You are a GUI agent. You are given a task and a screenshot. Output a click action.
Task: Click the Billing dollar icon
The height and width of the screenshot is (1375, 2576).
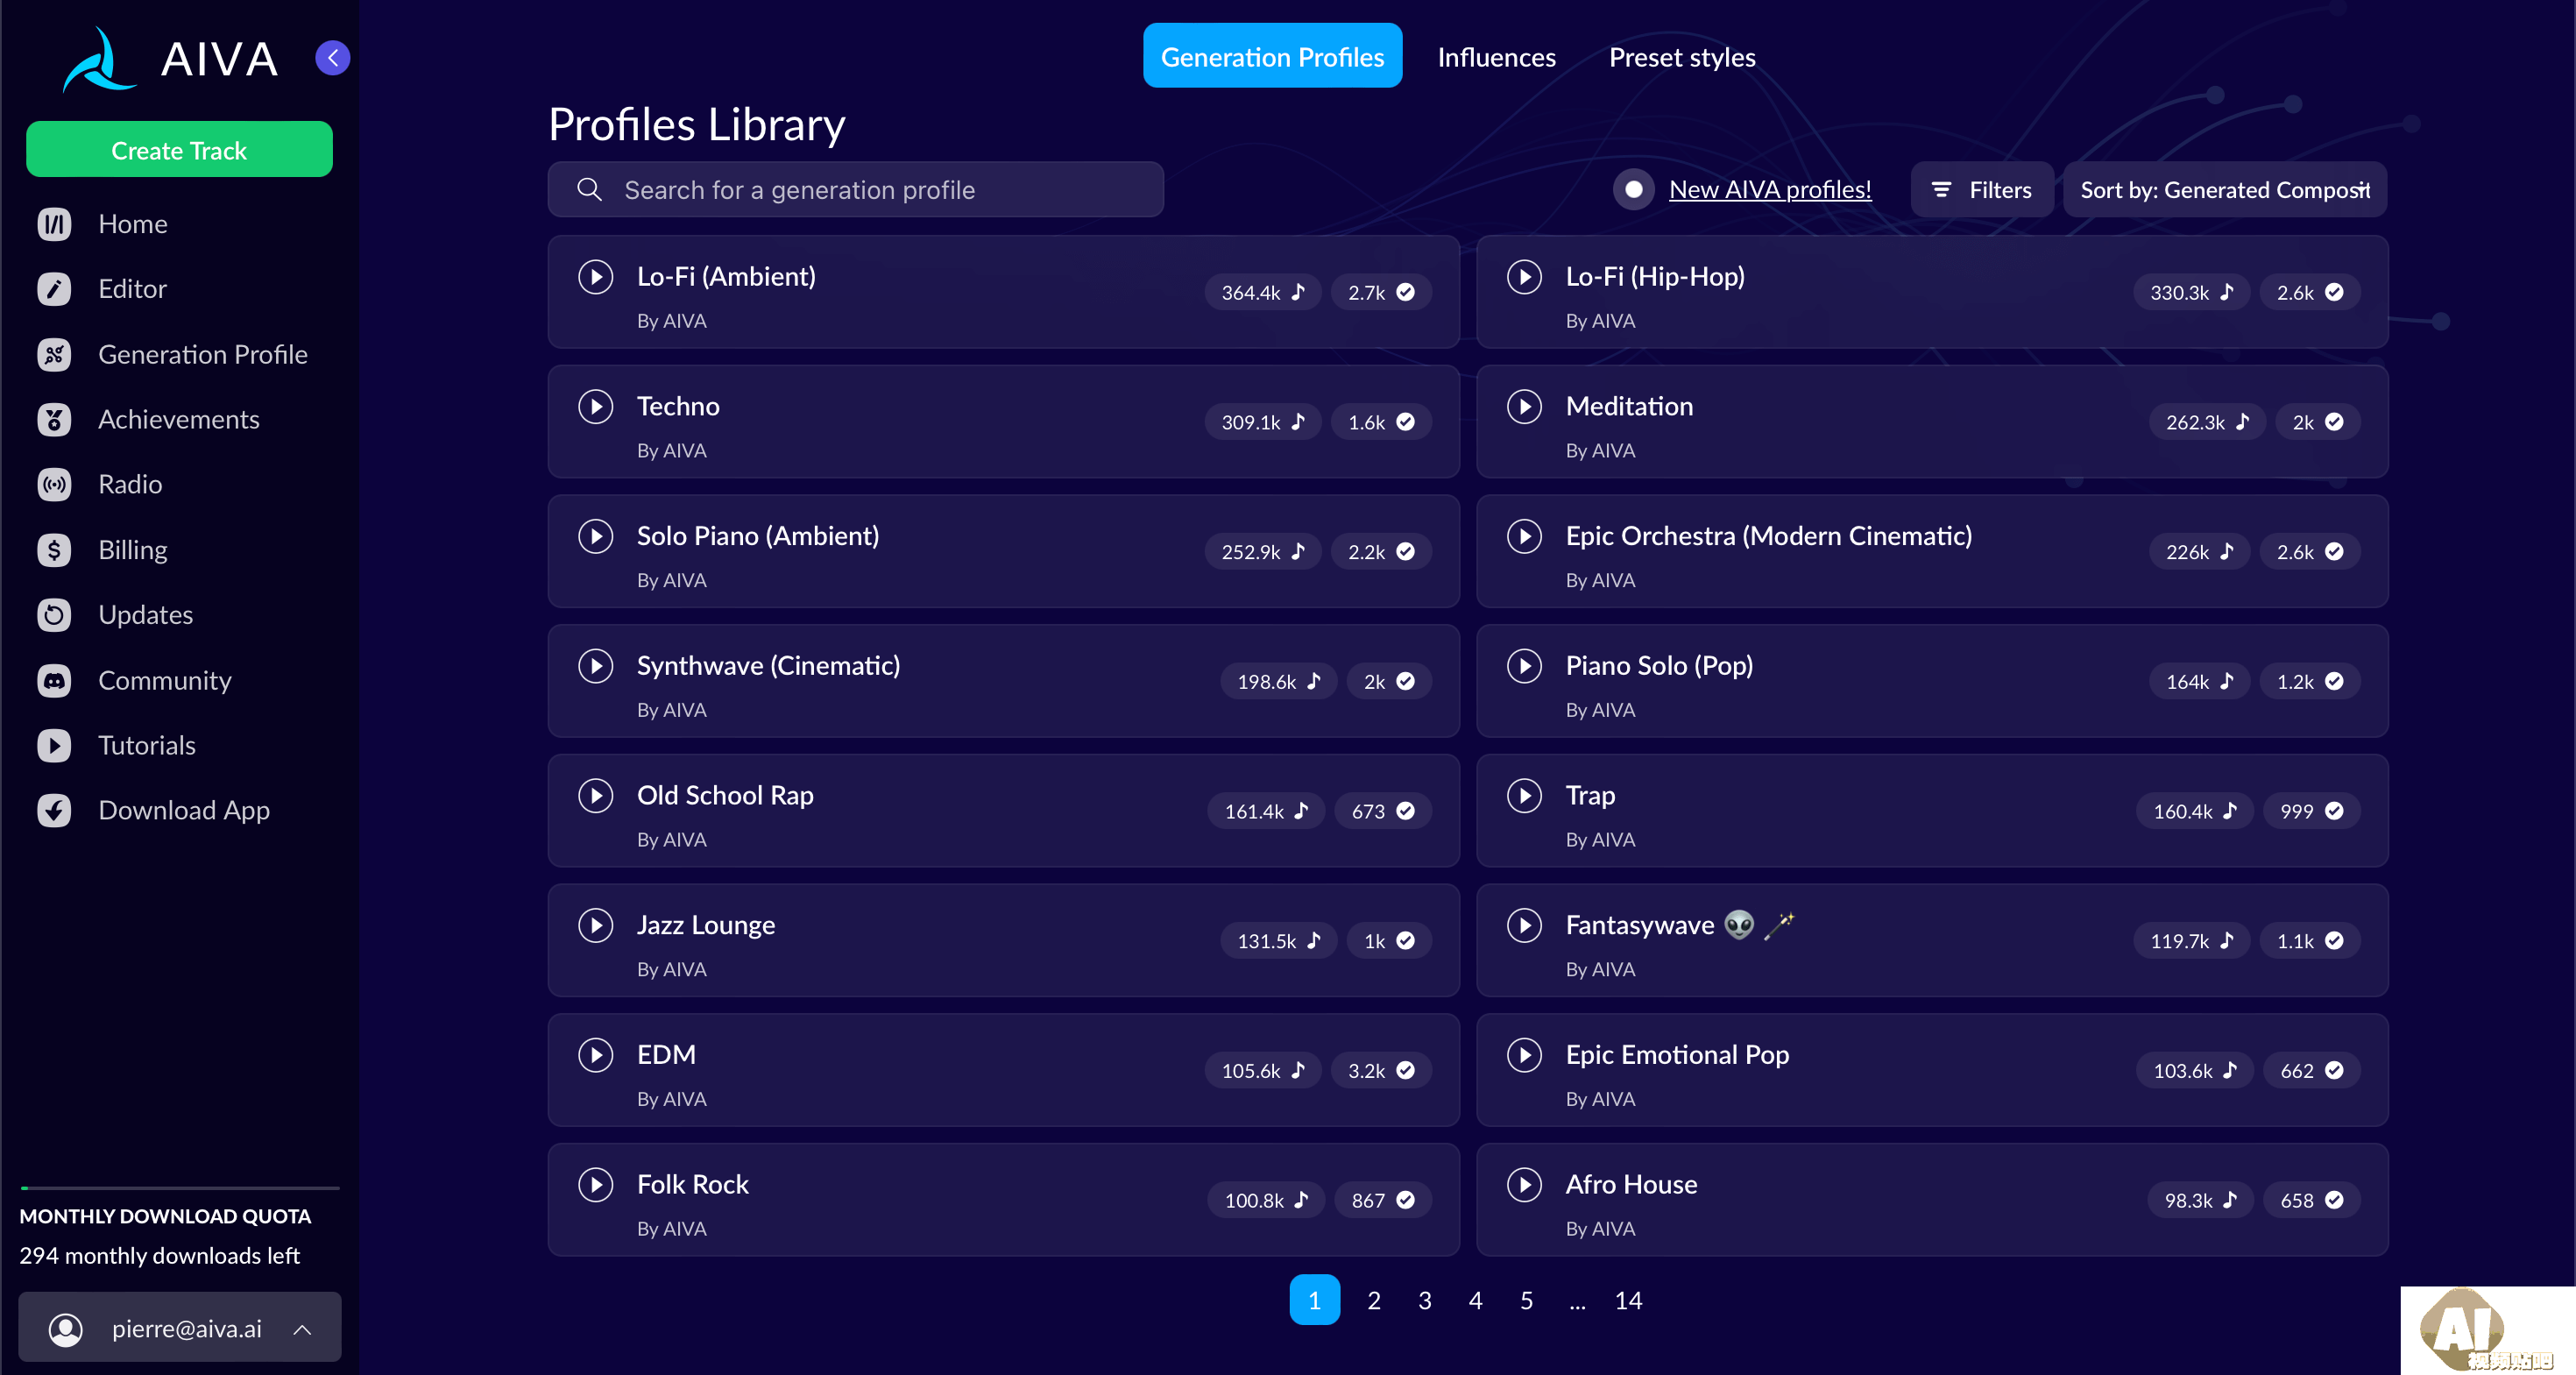click(x=54, y=550)
